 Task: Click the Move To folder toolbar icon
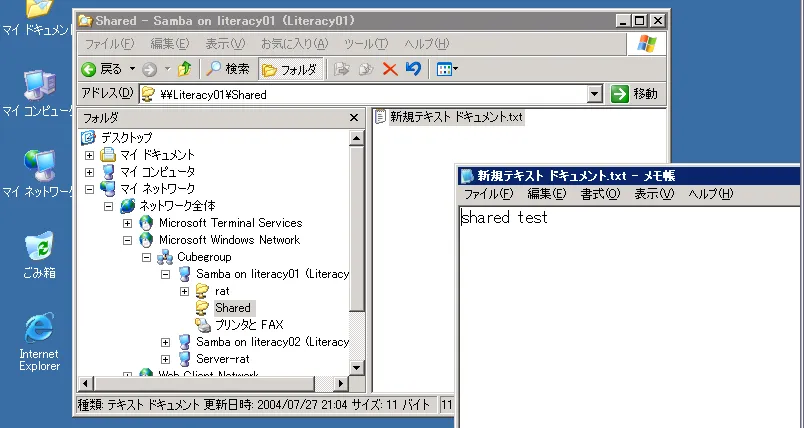tap(341, 69)
